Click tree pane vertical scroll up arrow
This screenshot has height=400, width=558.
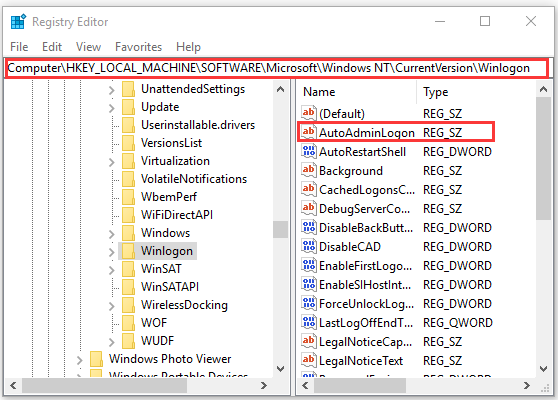click(280, 89)
